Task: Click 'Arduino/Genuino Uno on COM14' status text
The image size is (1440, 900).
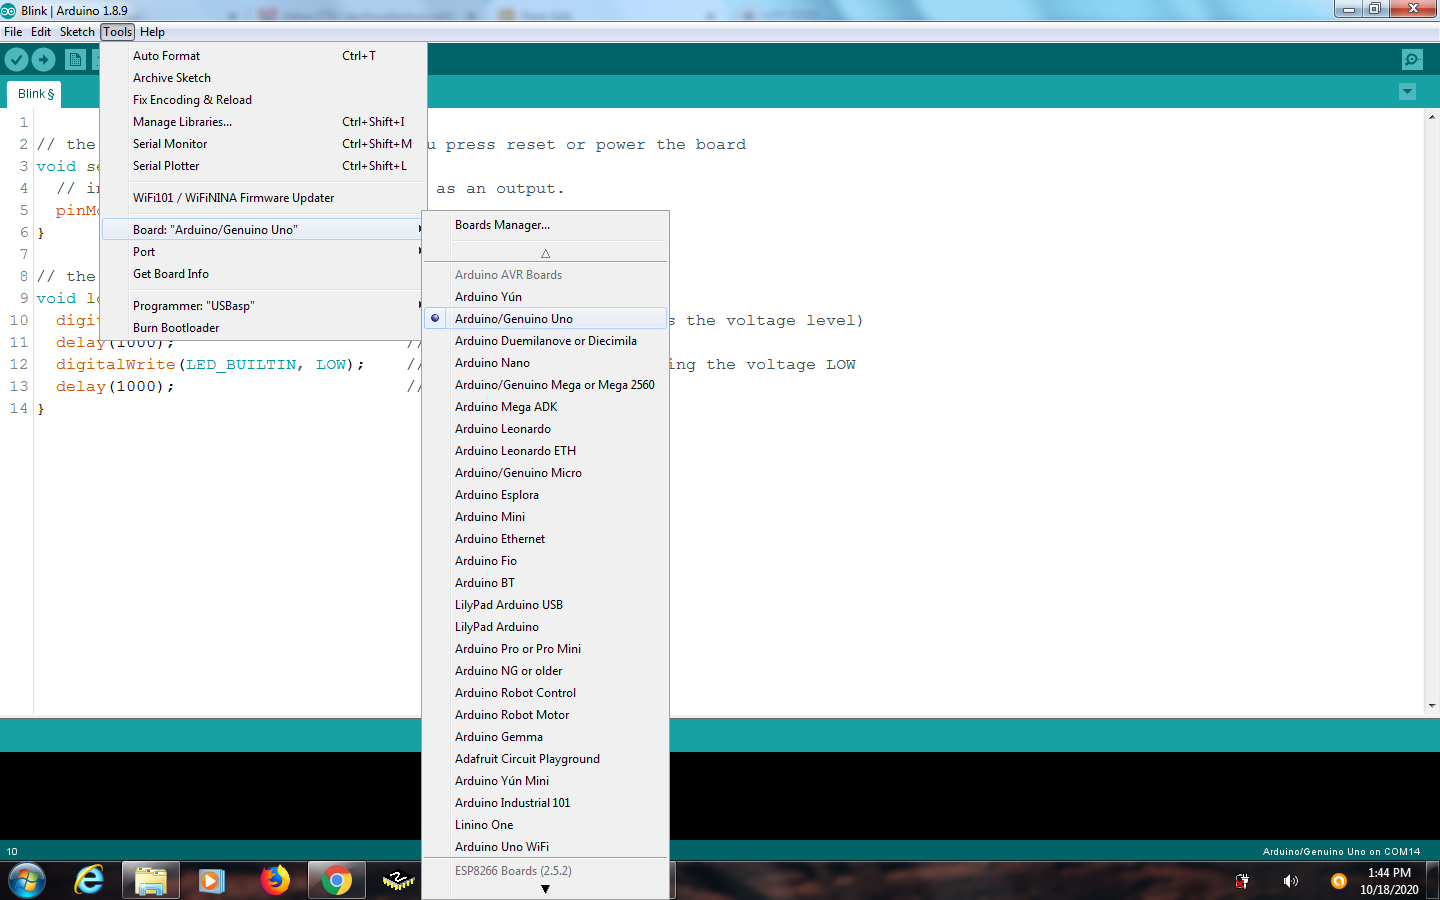Action: [x=1341, y=852]
